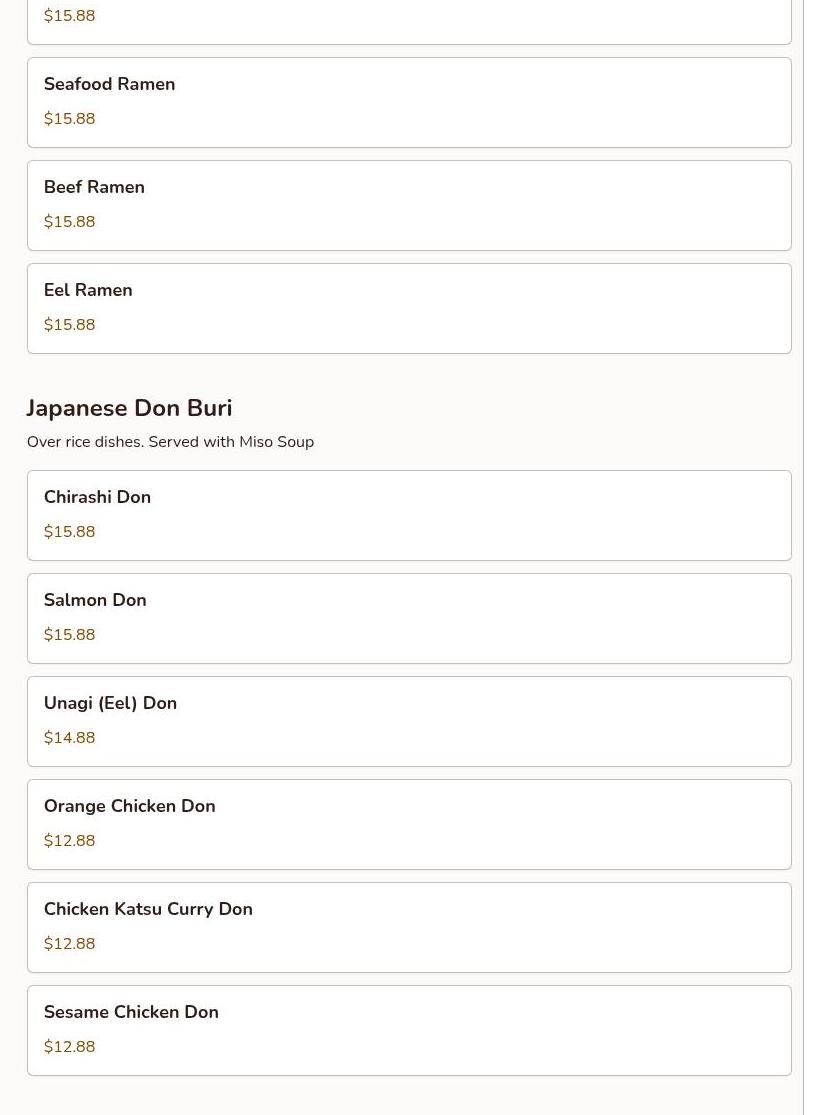Select the Orange Chicken Don item
This screenshot has height=1115, width=824.
point(409,825)
